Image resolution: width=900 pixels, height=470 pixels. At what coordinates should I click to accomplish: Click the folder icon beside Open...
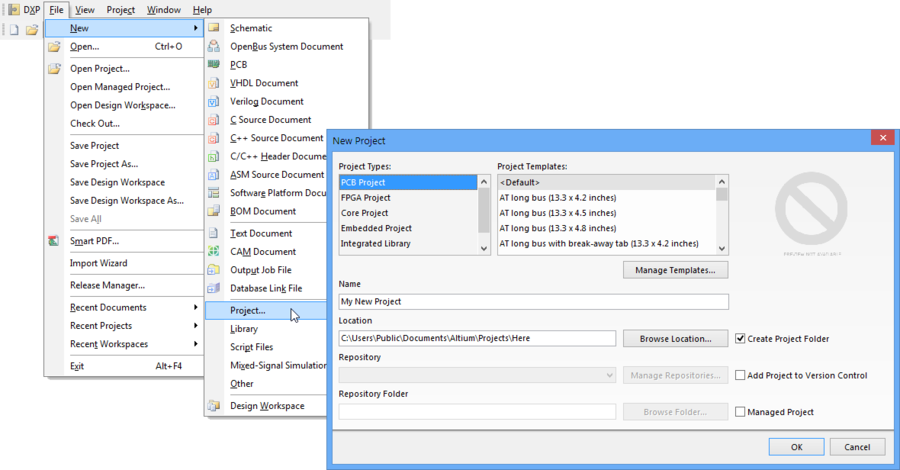(54, 46)
